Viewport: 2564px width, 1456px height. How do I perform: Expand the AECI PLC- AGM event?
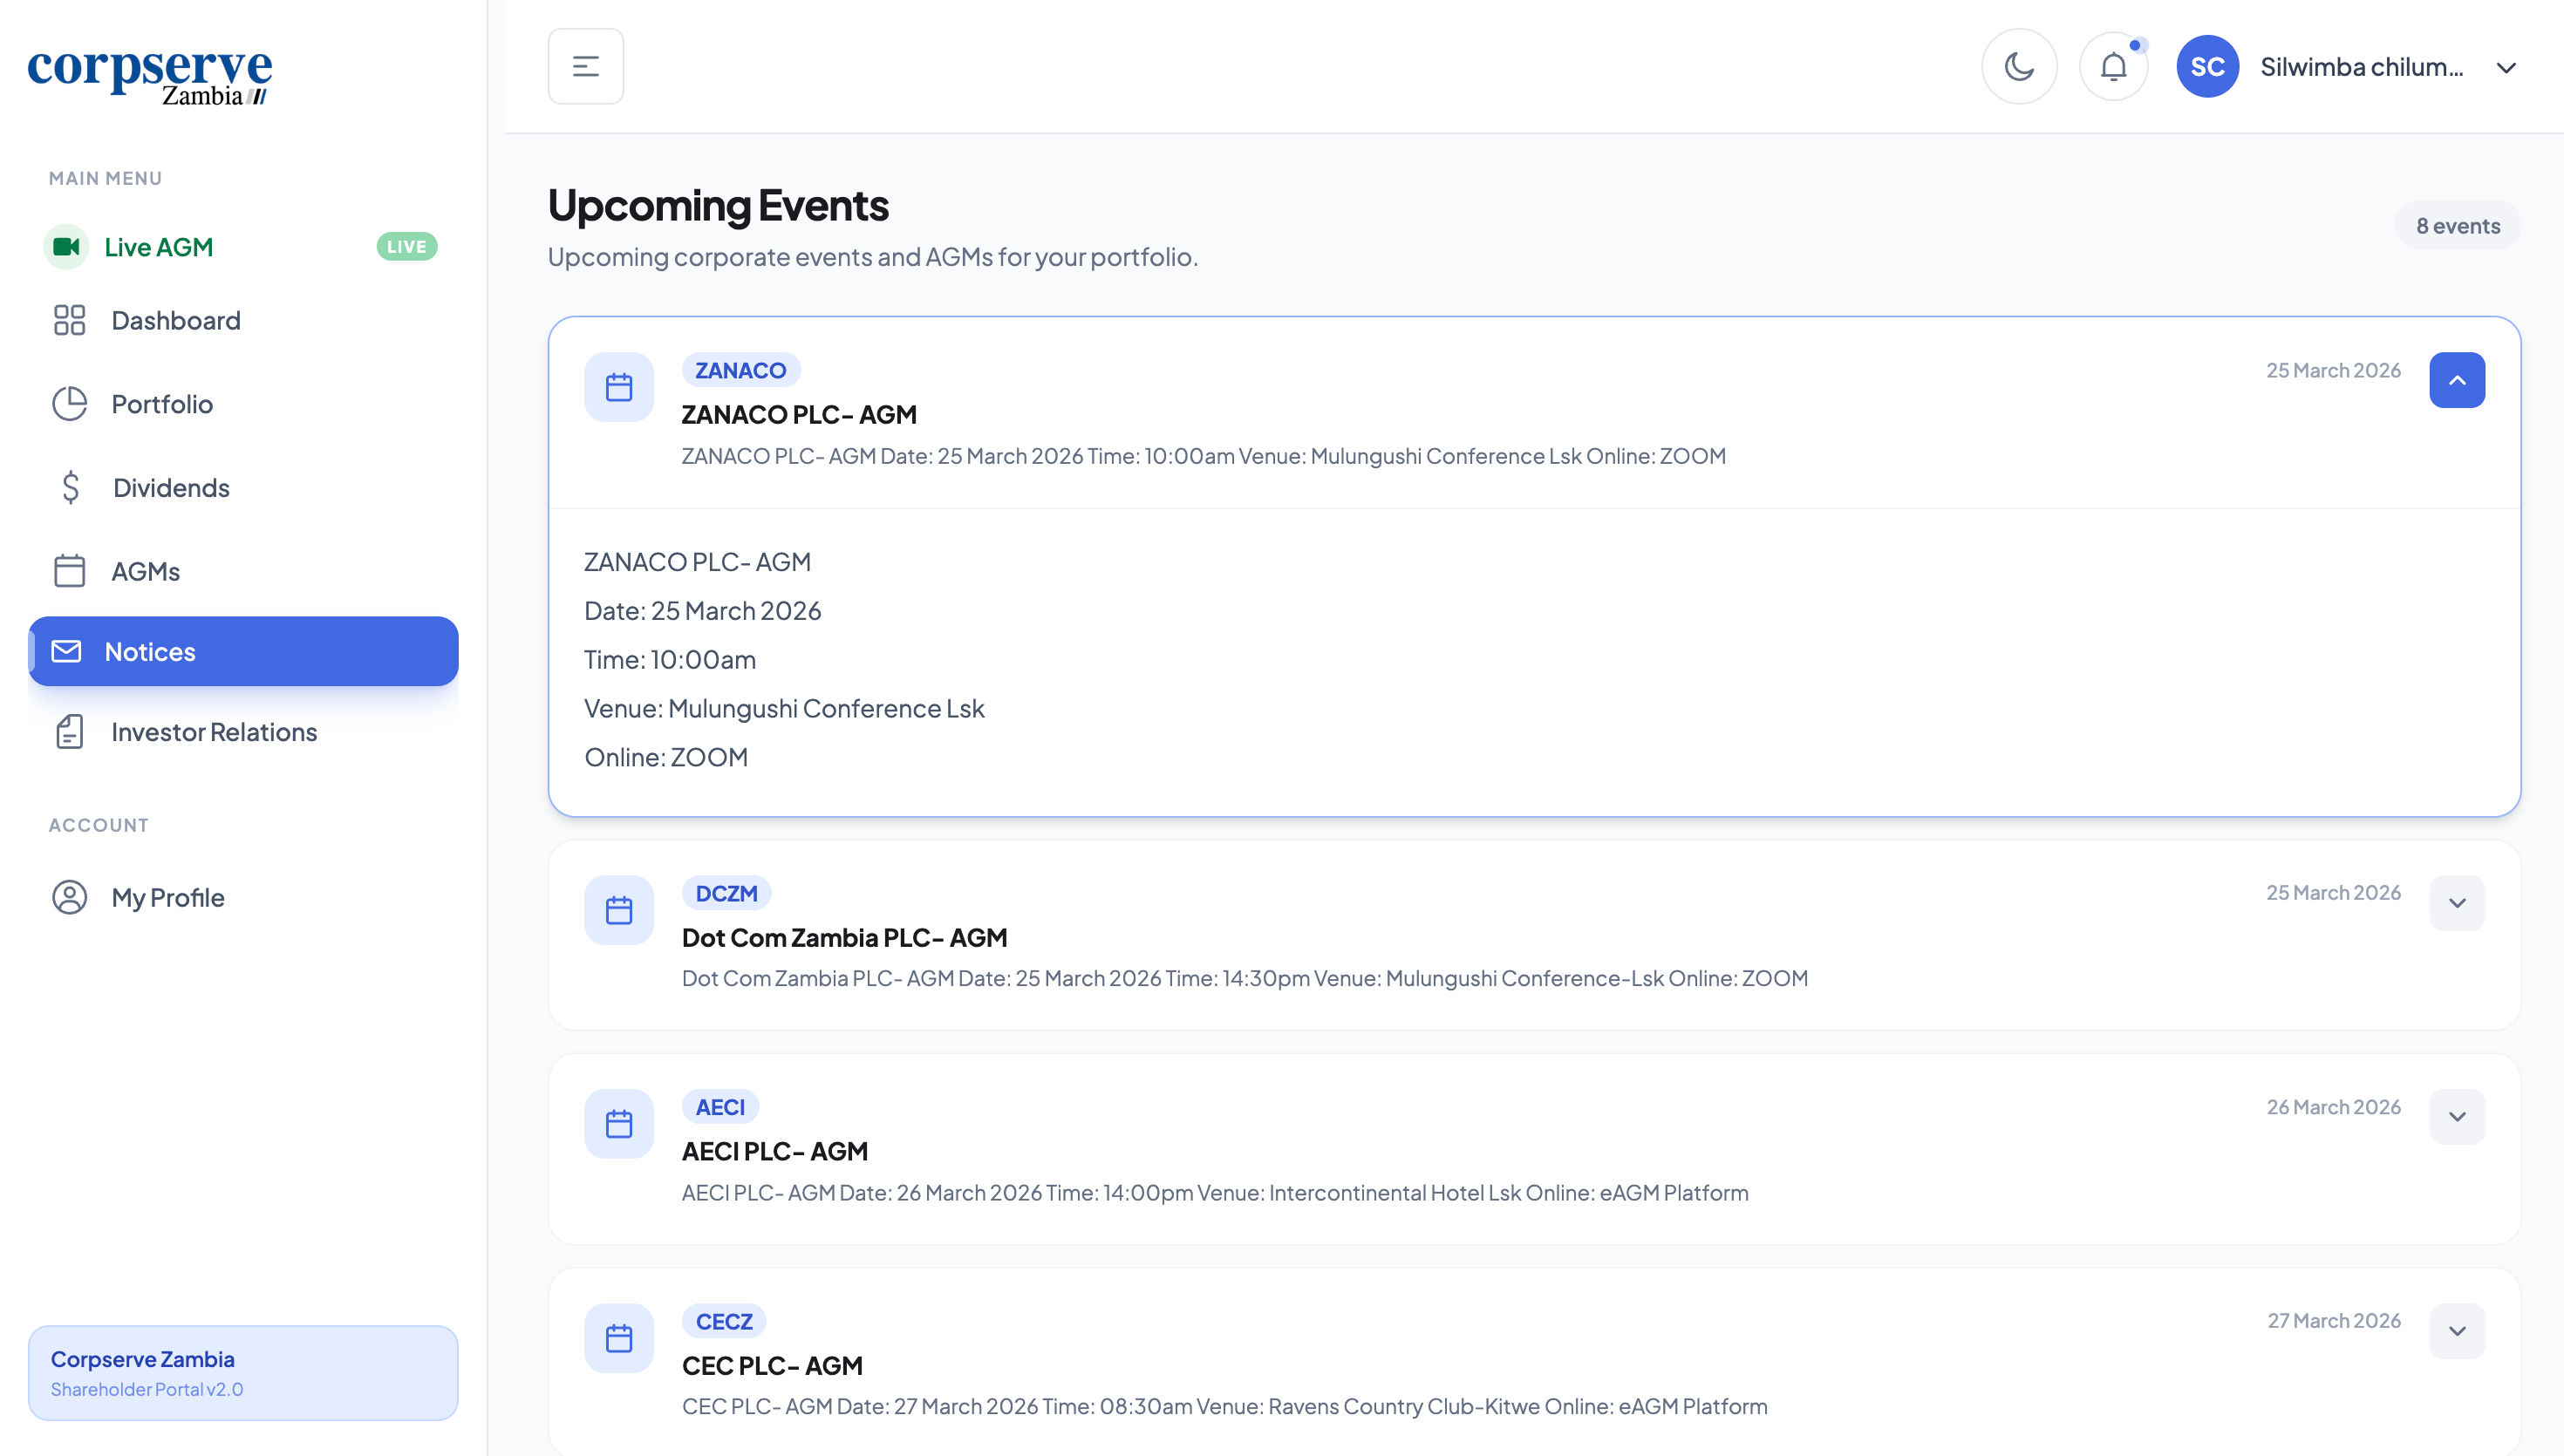point(2457,1117)
